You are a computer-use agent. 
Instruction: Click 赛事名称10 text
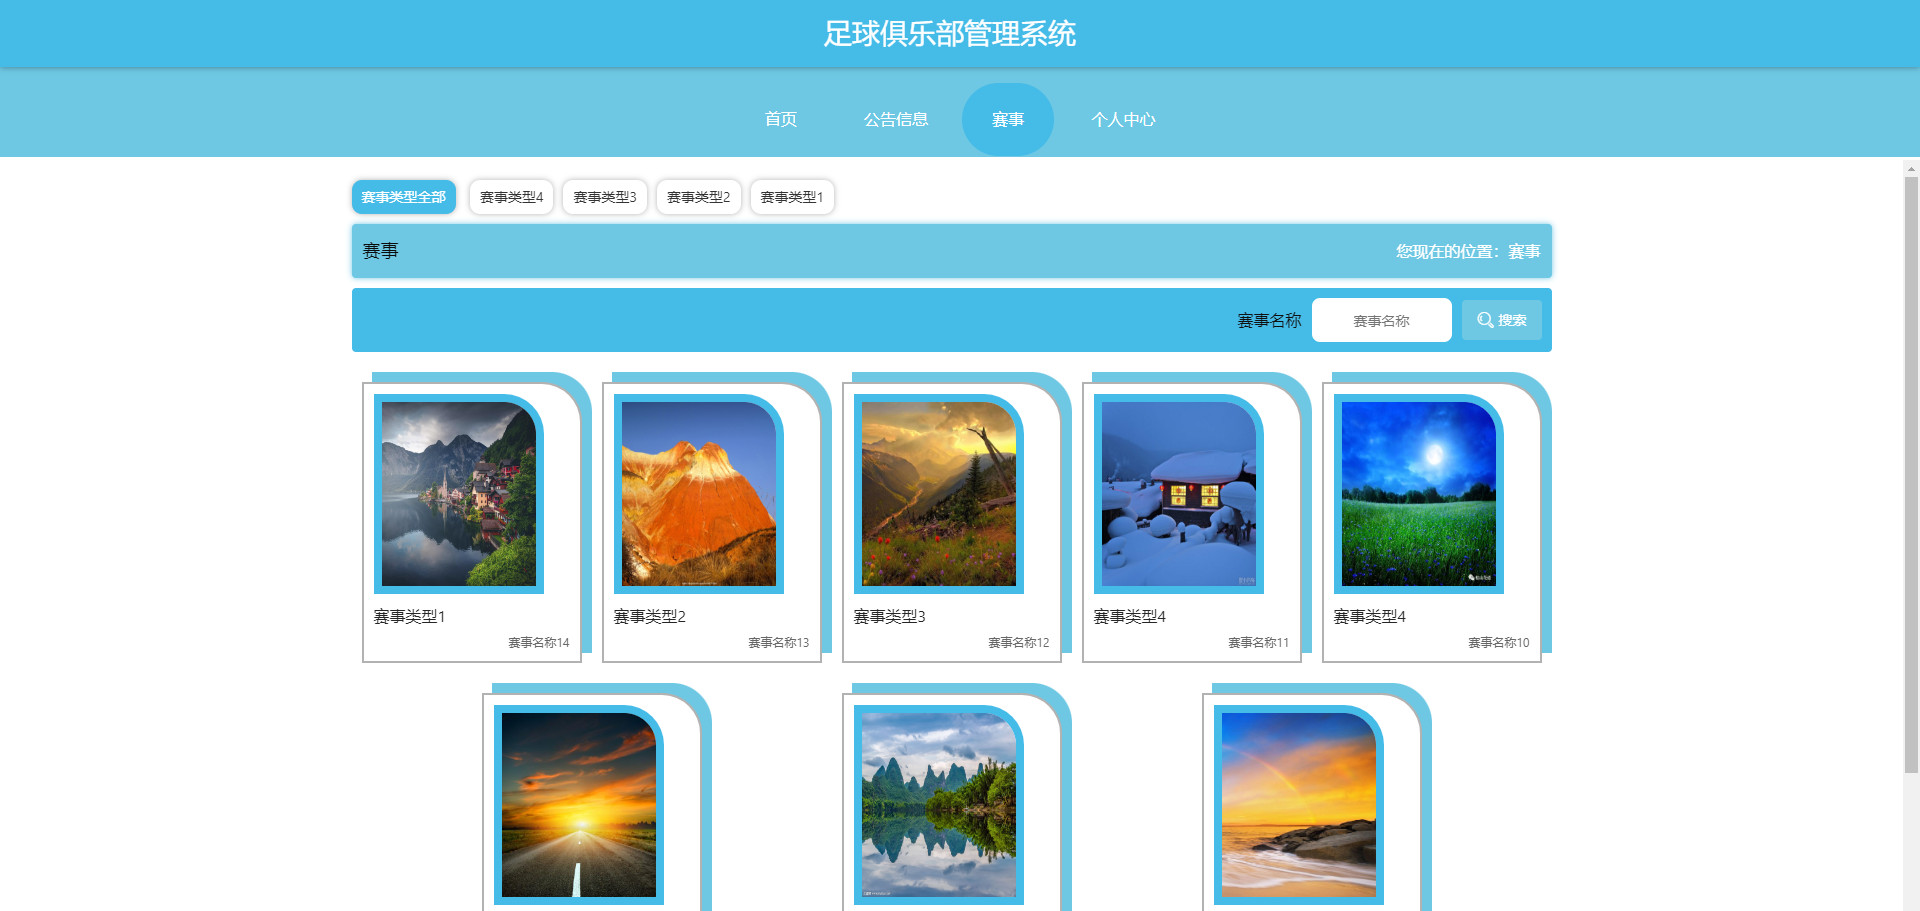tap(1499, 643)
